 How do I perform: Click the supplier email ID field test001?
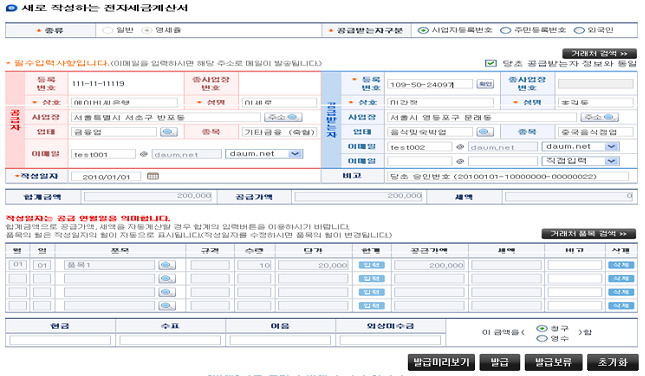click(x=103, y=154)
